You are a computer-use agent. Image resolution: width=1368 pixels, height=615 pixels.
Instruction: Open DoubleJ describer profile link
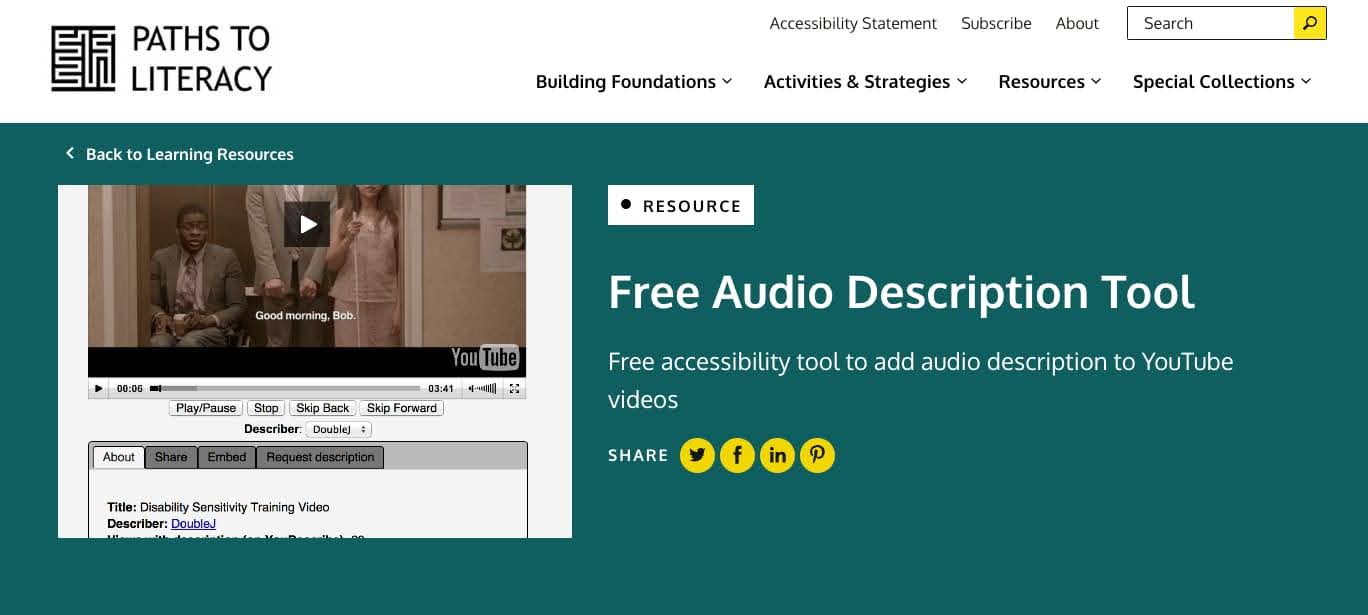[x=193, y=523]
